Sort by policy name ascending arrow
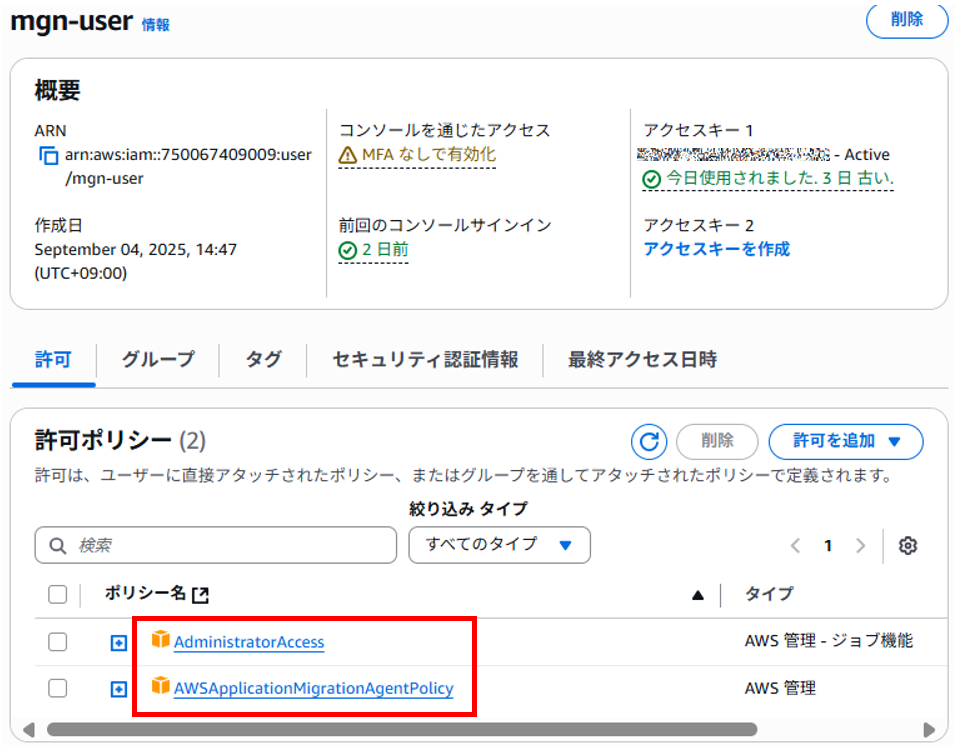Image resolution: width=959 pixels, height=747 pixels. tap(698, 595)
